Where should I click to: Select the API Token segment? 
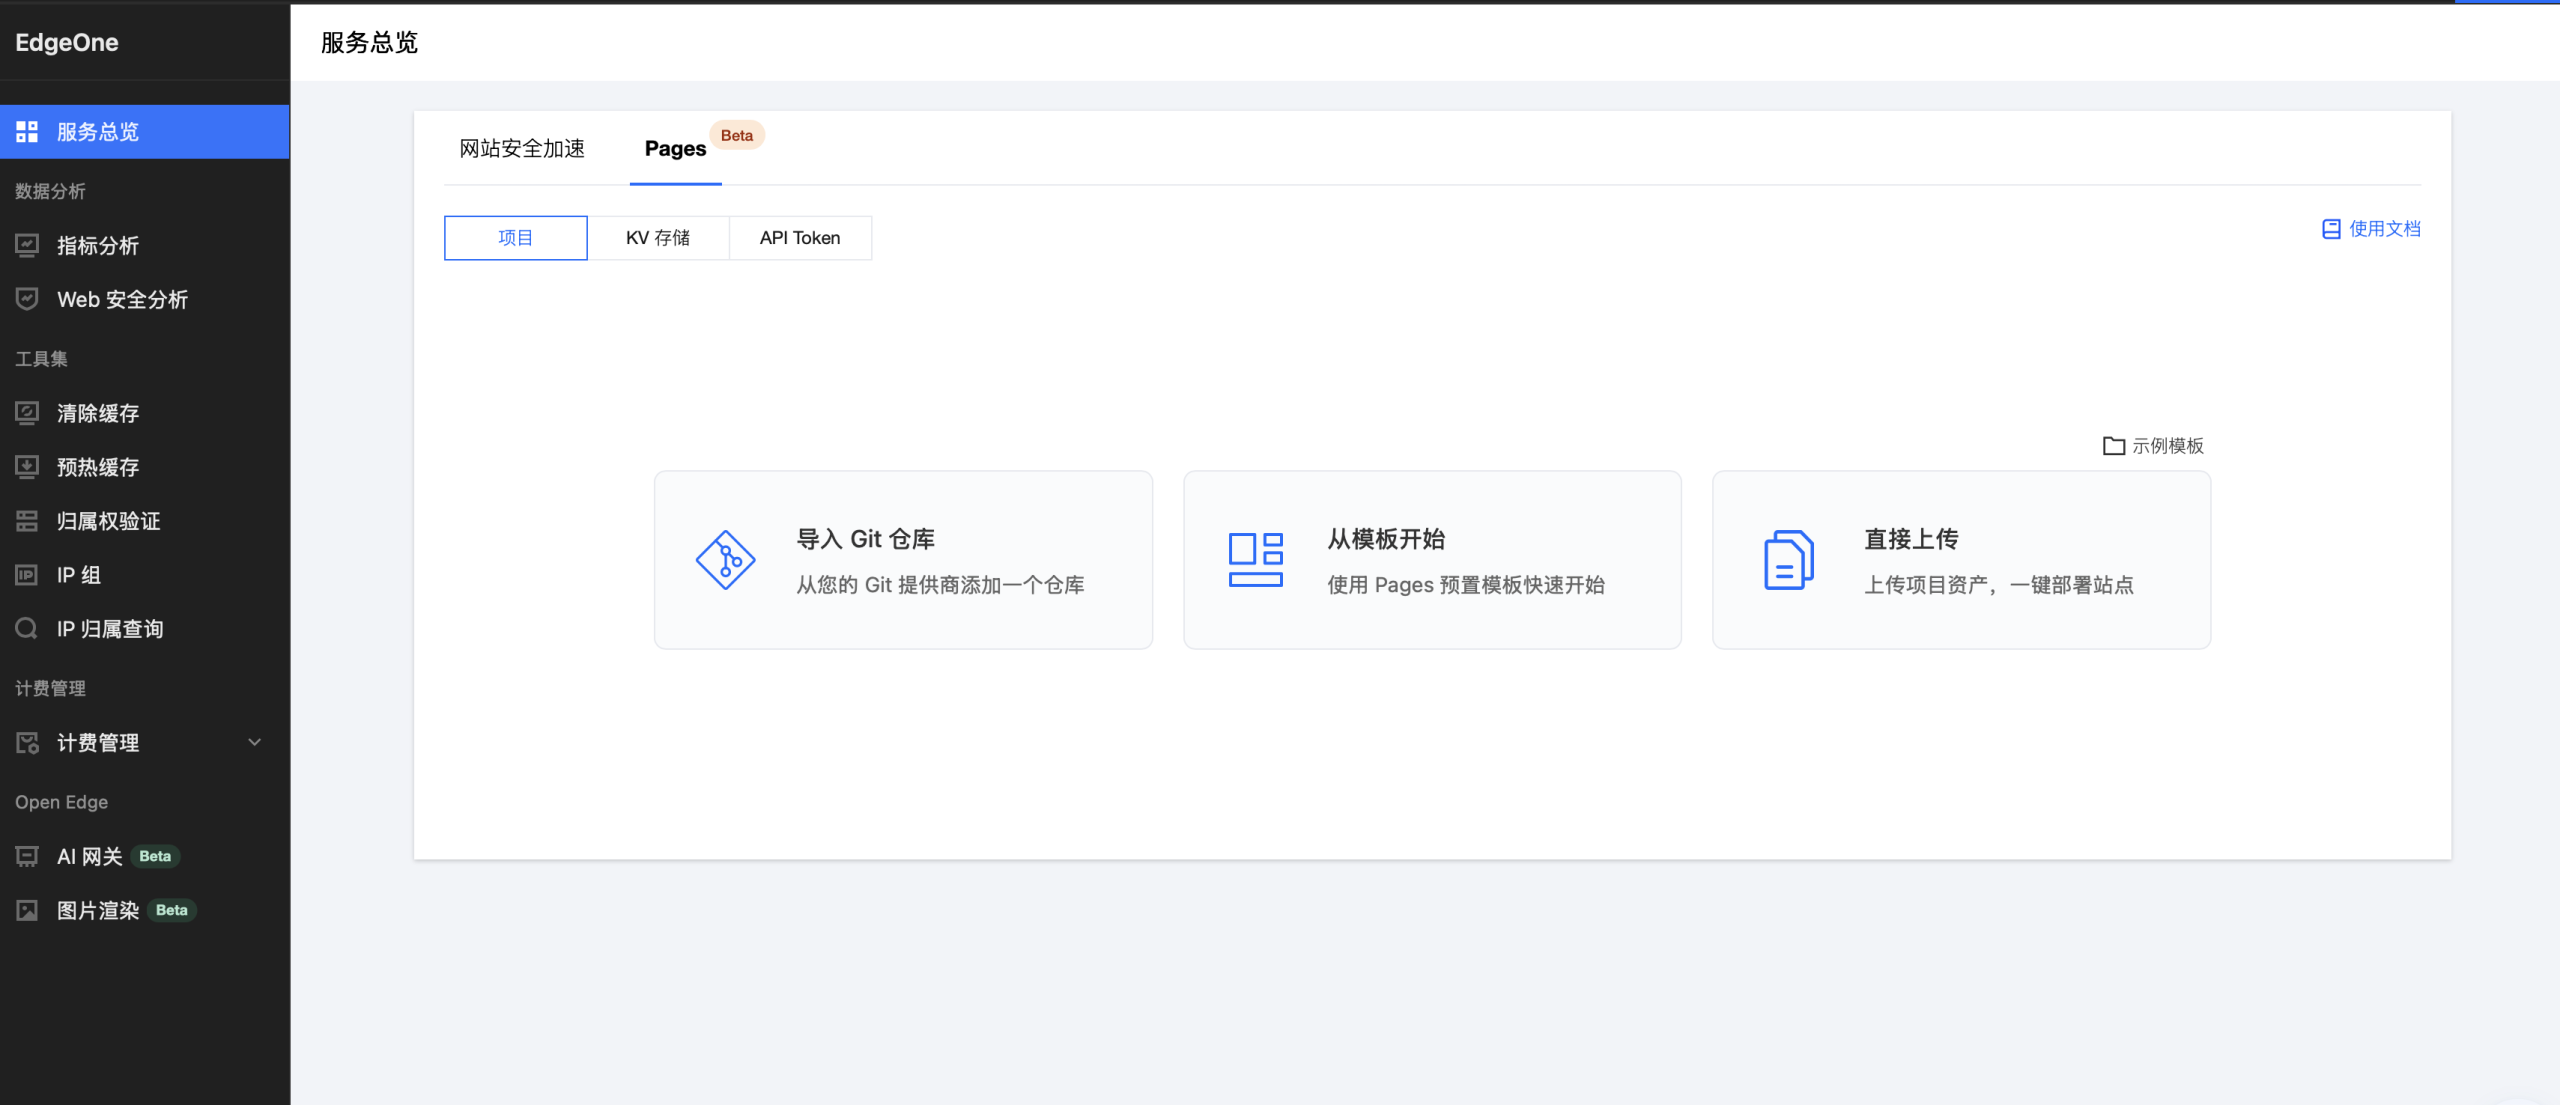800,238
